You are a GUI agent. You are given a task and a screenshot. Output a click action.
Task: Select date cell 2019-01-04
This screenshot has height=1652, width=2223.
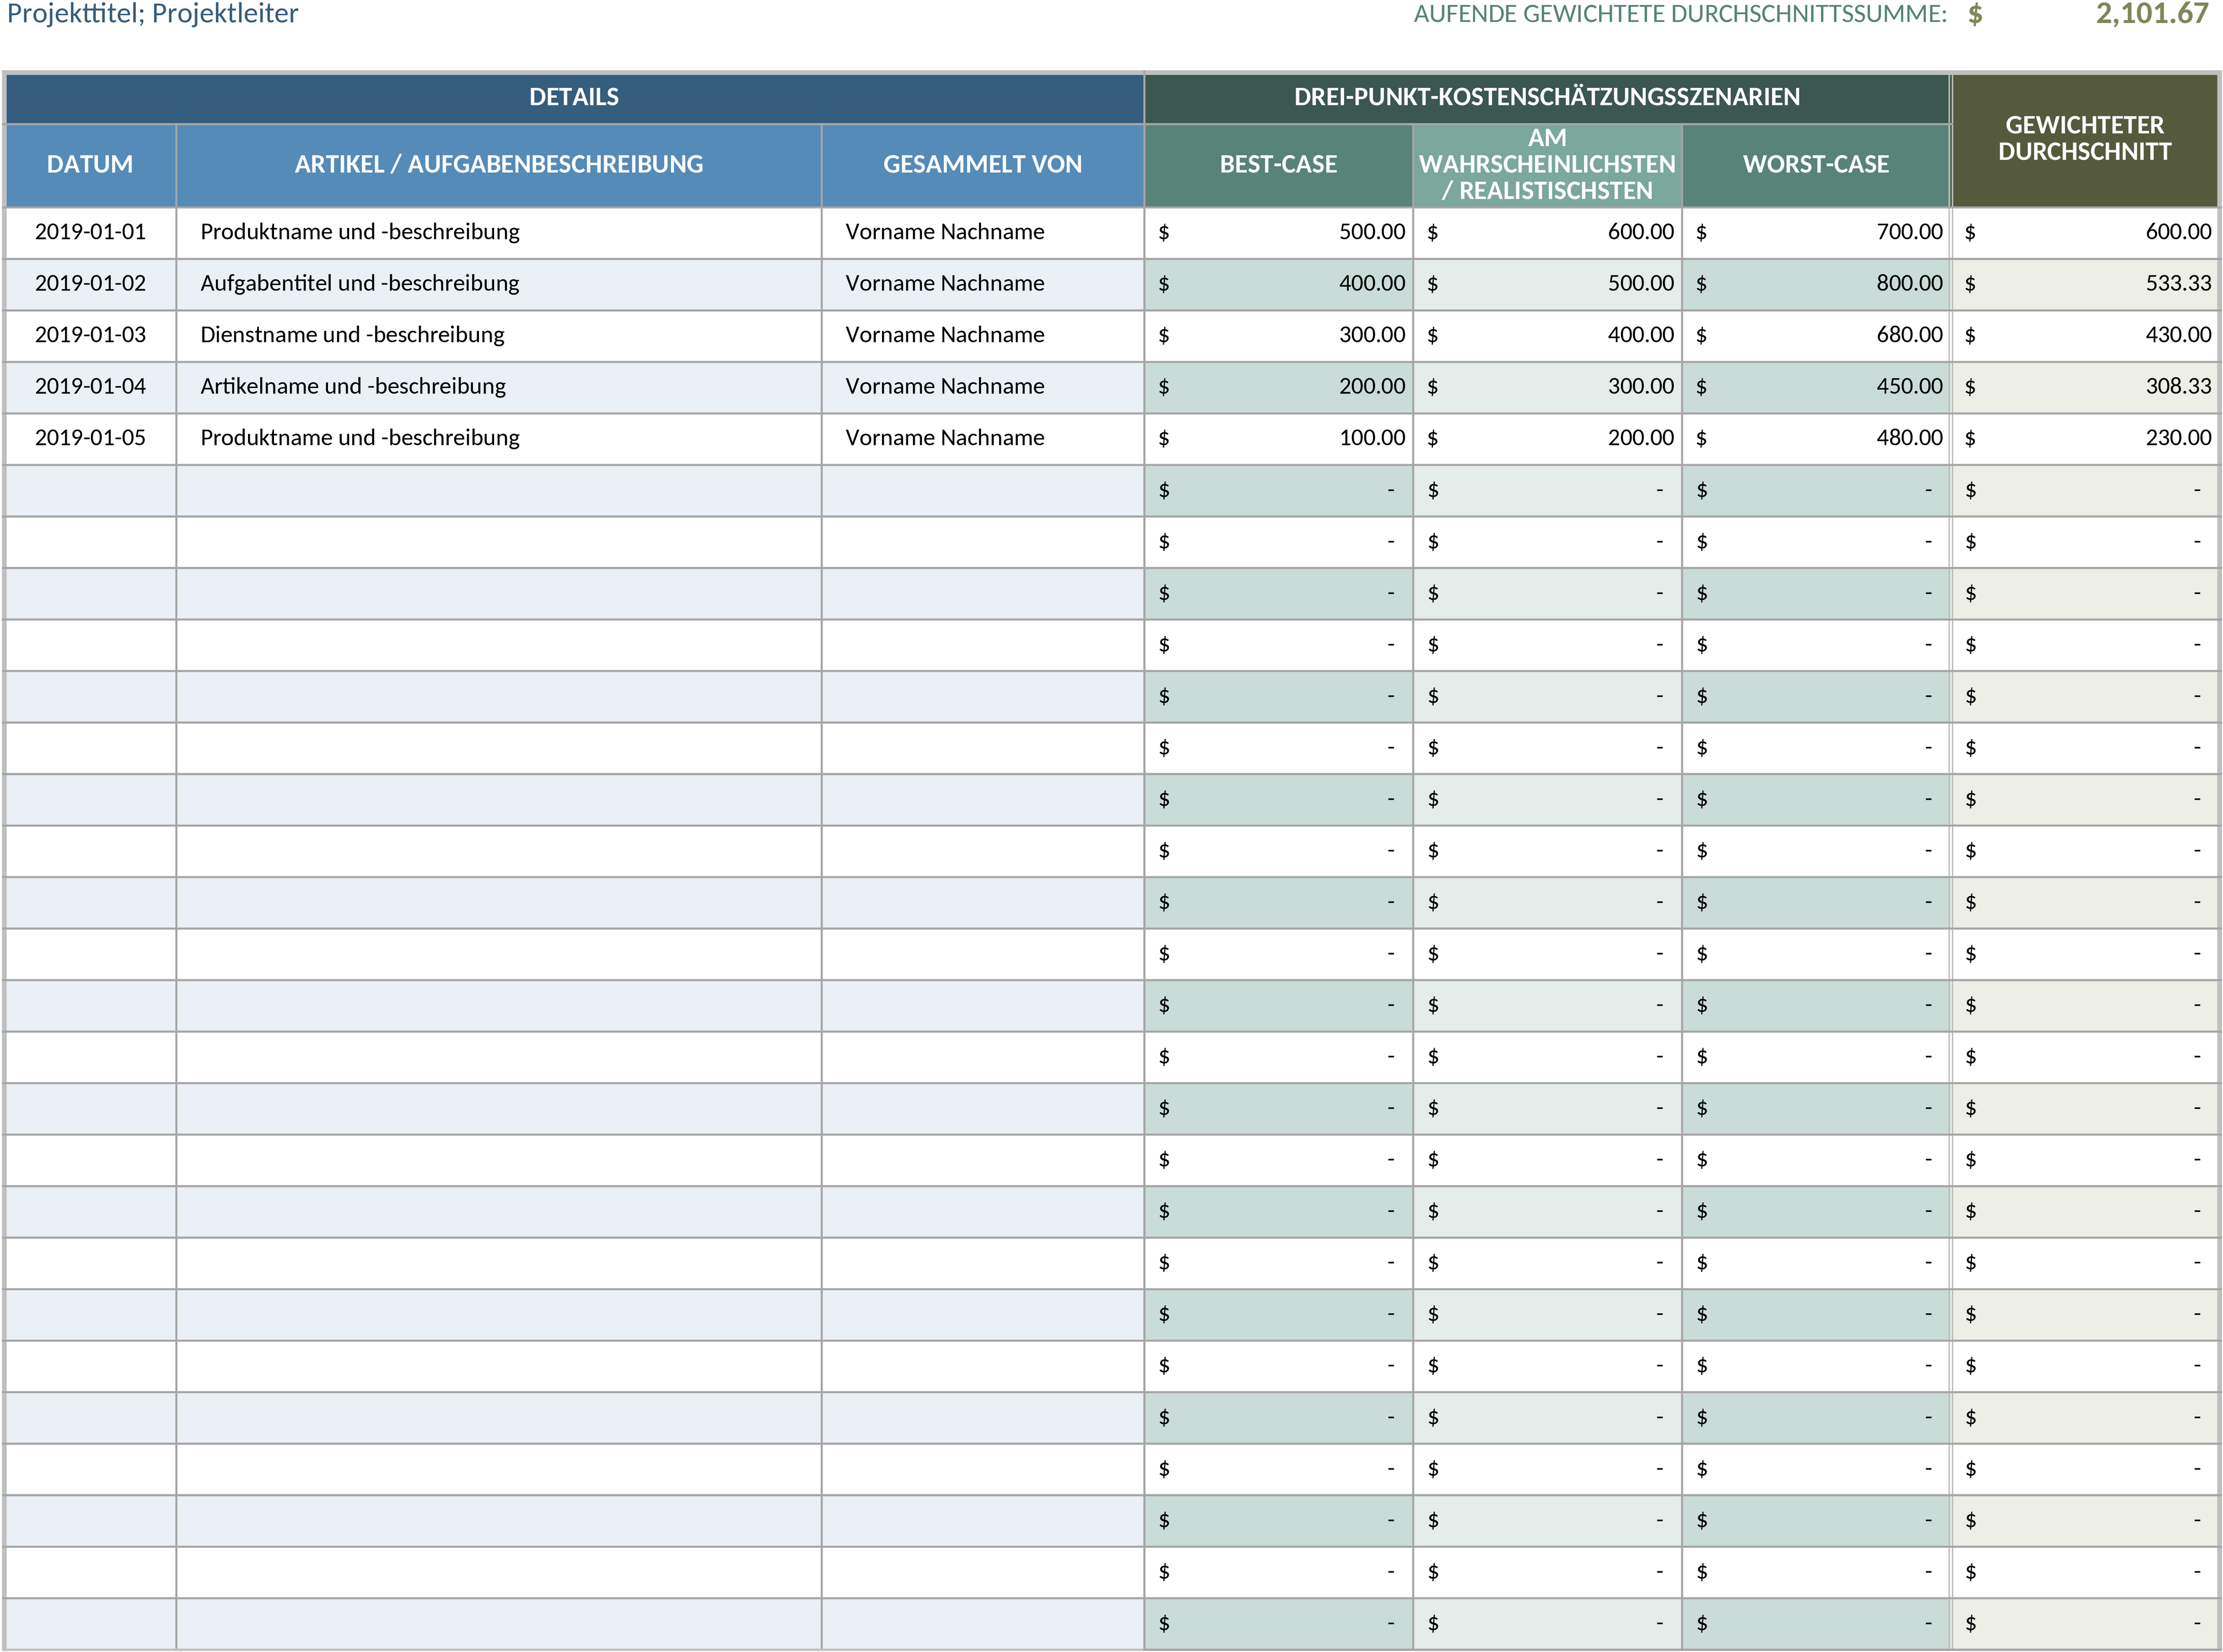(x=90, y=387)
